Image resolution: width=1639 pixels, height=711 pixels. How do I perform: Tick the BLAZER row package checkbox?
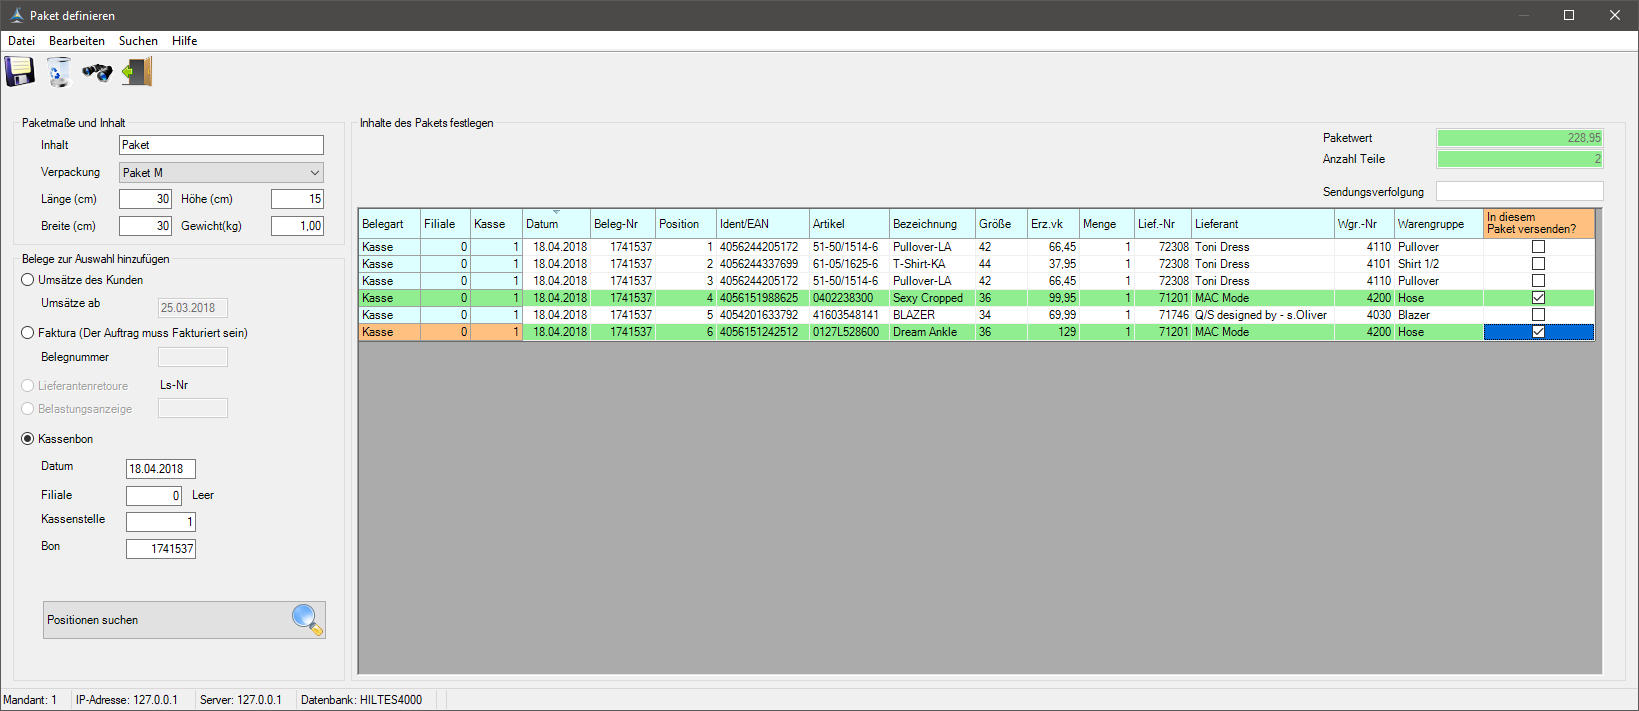click(x=1538, y=315)
